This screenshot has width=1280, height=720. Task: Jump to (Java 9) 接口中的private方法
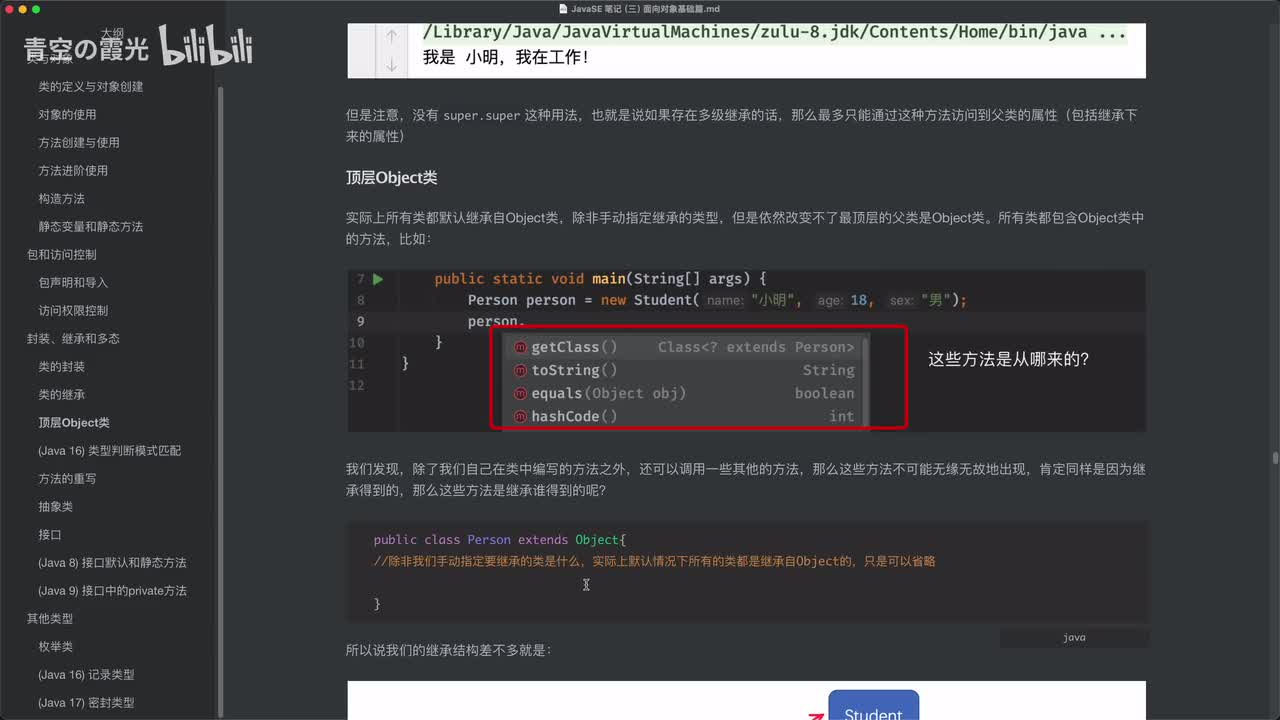[x=112, y=591]
